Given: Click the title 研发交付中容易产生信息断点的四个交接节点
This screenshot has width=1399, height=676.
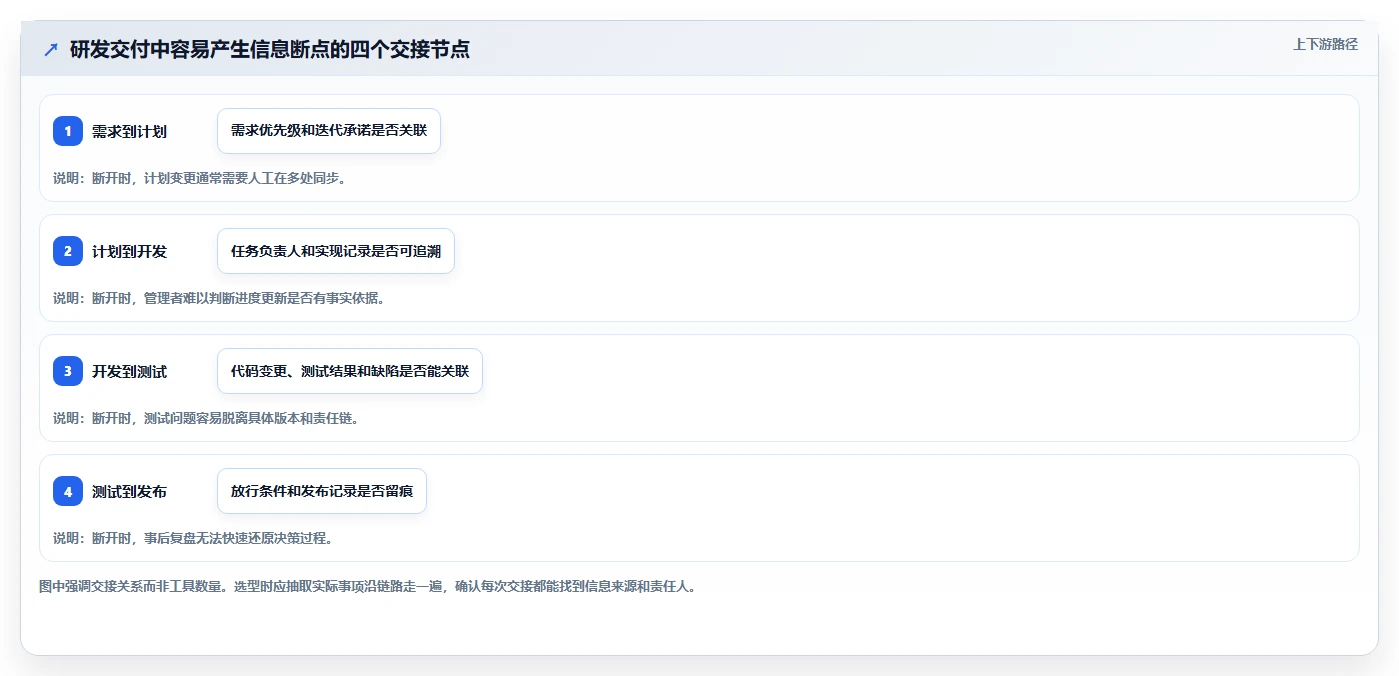Looking at the screenshot, I should click(x=270, y=49).
